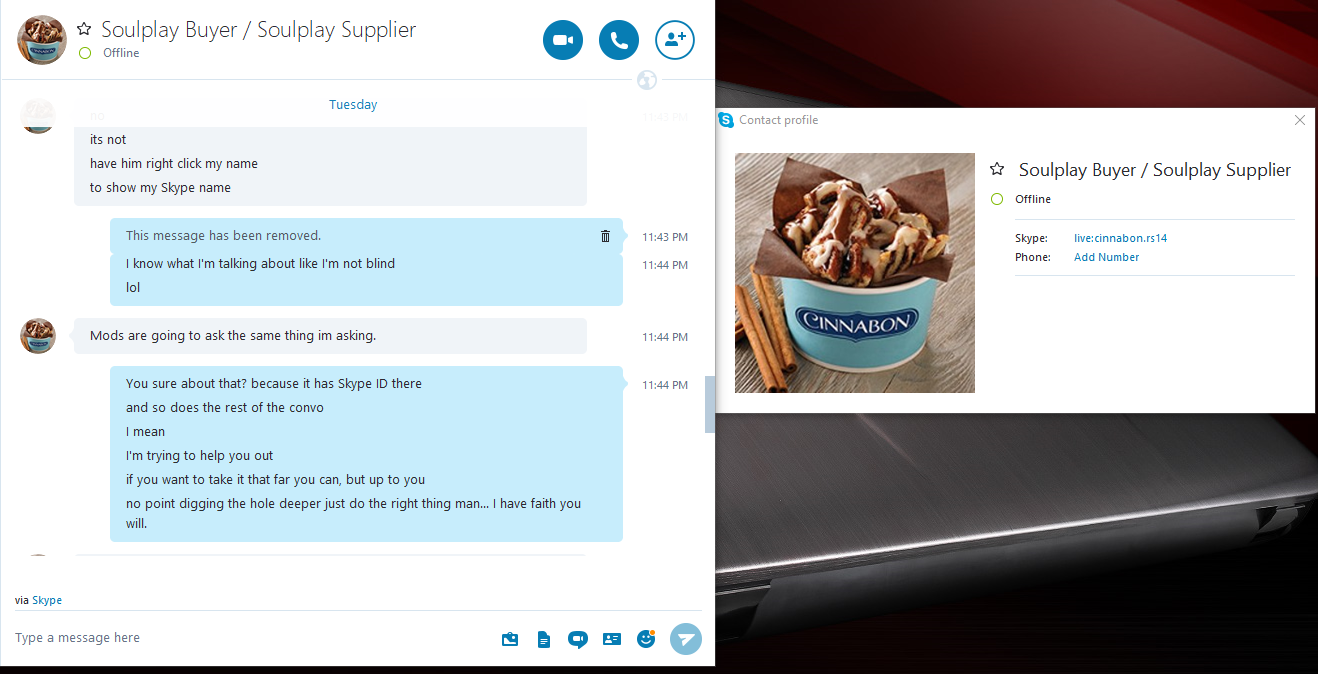Click contact name in Contact profile window
1318x674 pixels.
[x=1155, y=170]
